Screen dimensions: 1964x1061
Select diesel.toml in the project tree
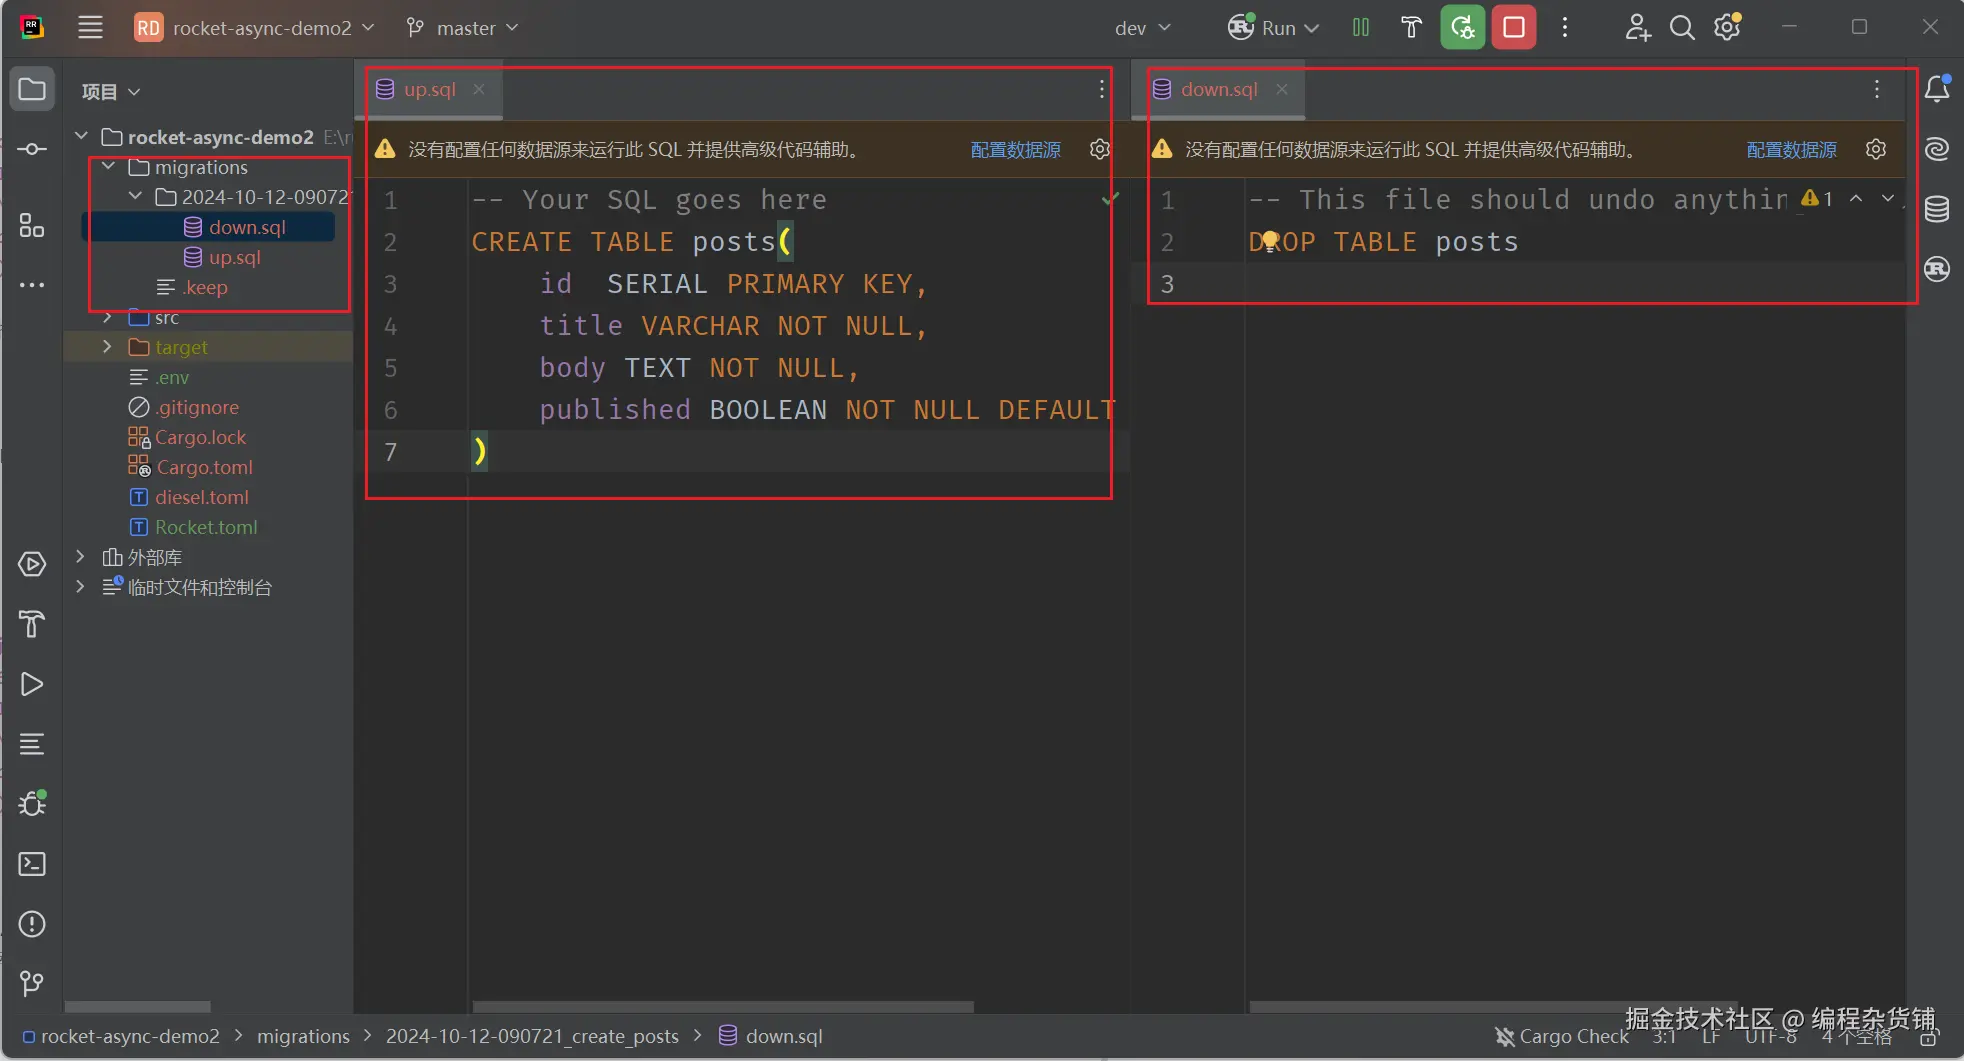click(202, 497)
